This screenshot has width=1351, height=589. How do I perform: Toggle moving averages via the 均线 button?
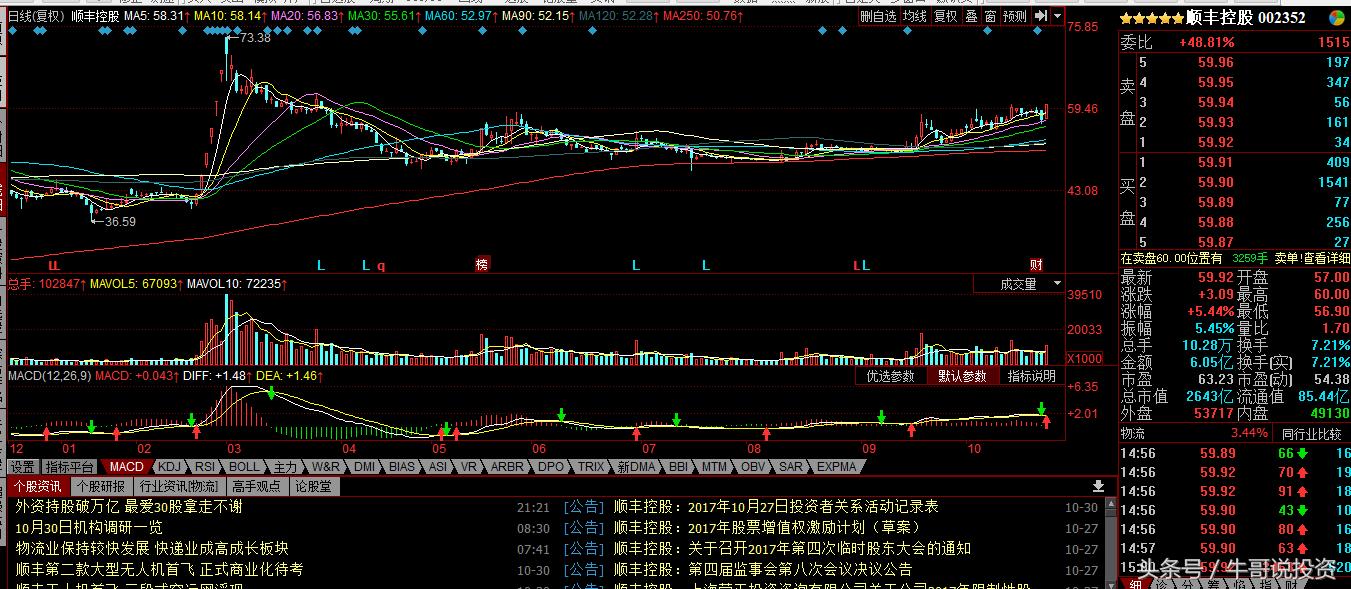[915, 16]
